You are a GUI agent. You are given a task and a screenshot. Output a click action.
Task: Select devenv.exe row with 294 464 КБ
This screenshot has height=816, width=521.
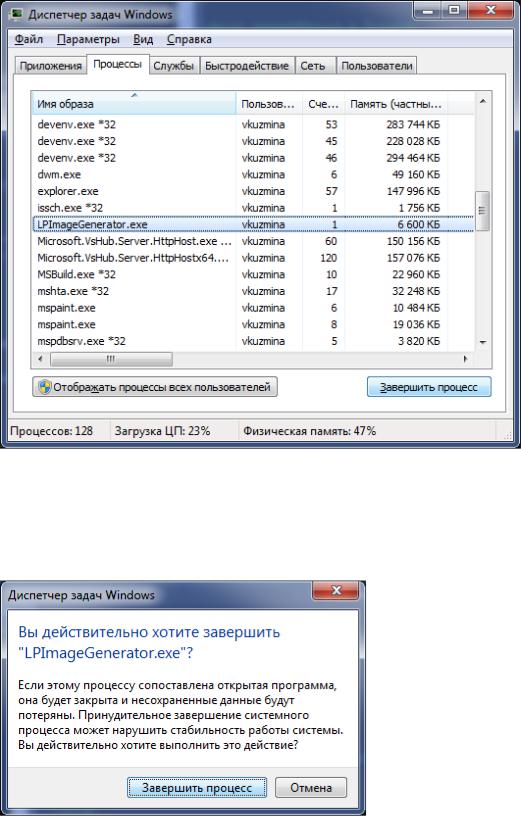[253, 158]
